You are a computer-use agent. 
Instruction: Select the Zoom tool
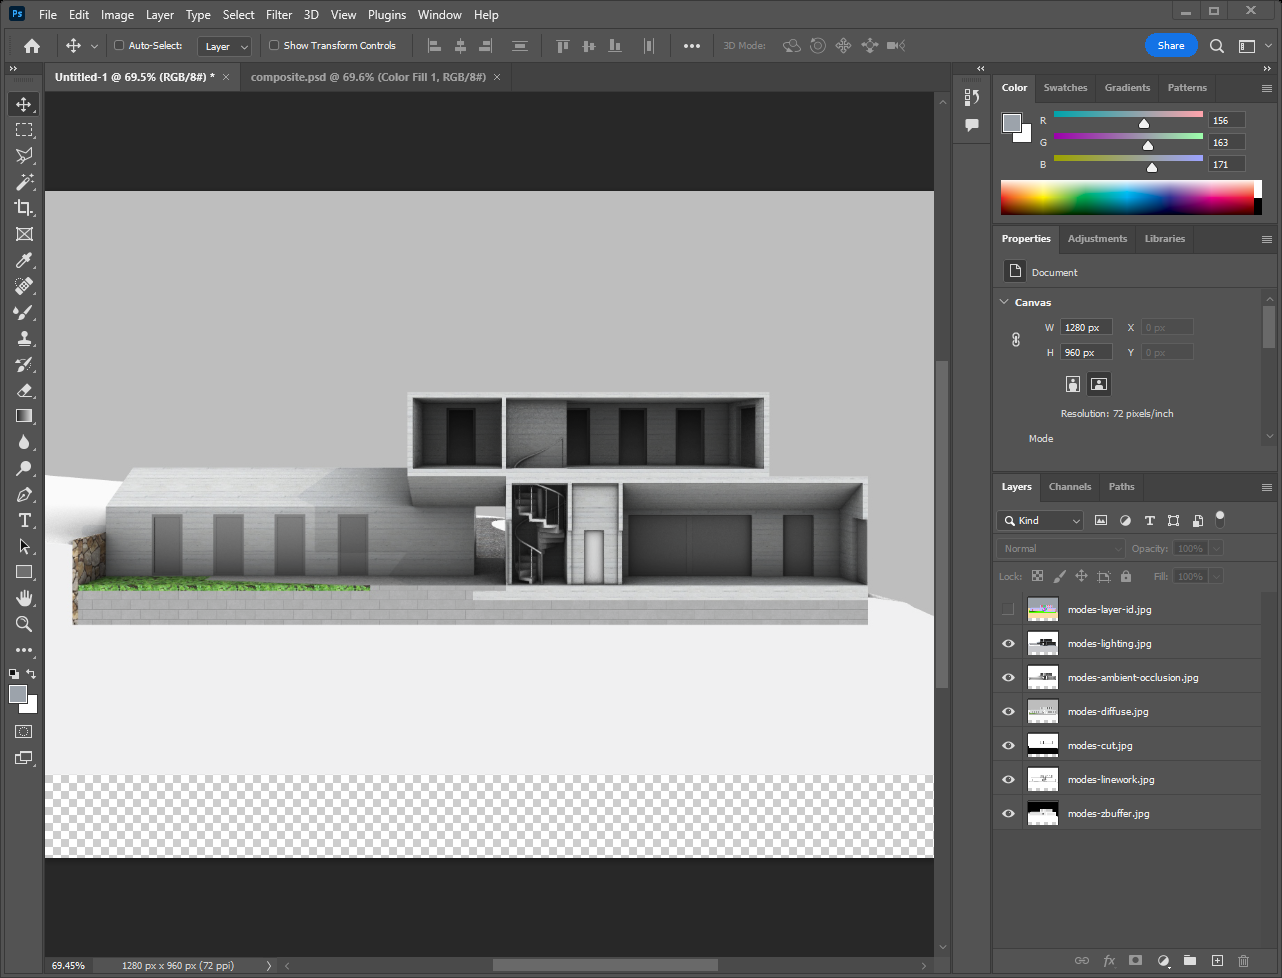[24, 624]
